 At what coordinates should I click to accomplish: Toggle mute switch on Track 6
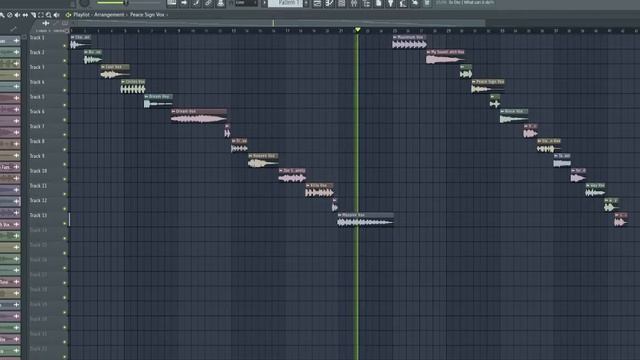[64, 120]
